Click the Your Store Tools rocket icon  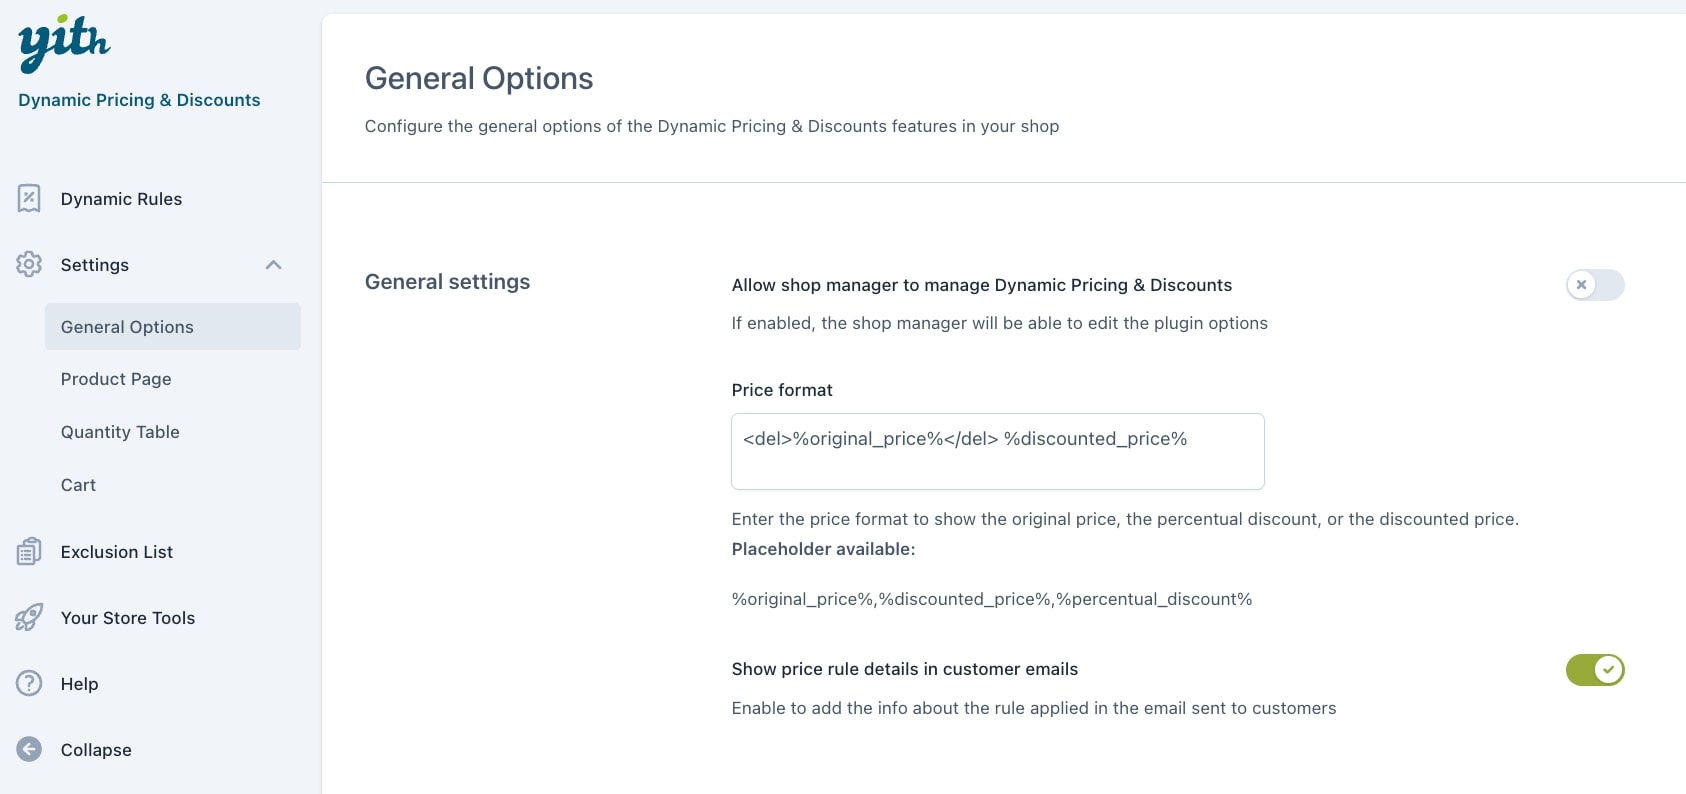pos(29,617)
